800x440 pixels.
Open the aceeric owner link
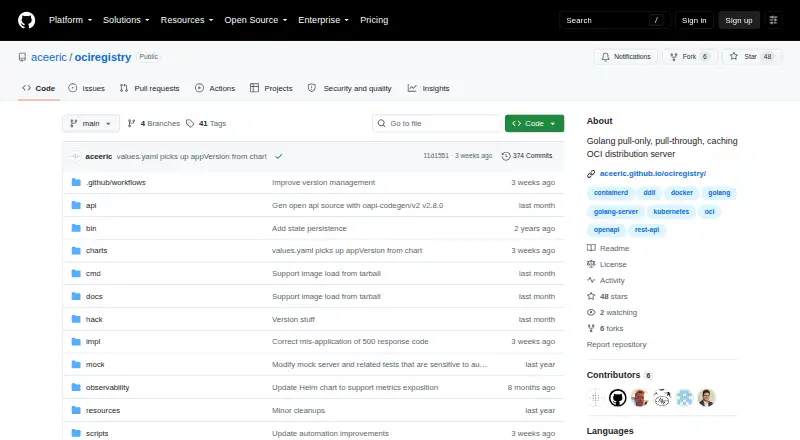pos(49,57)
